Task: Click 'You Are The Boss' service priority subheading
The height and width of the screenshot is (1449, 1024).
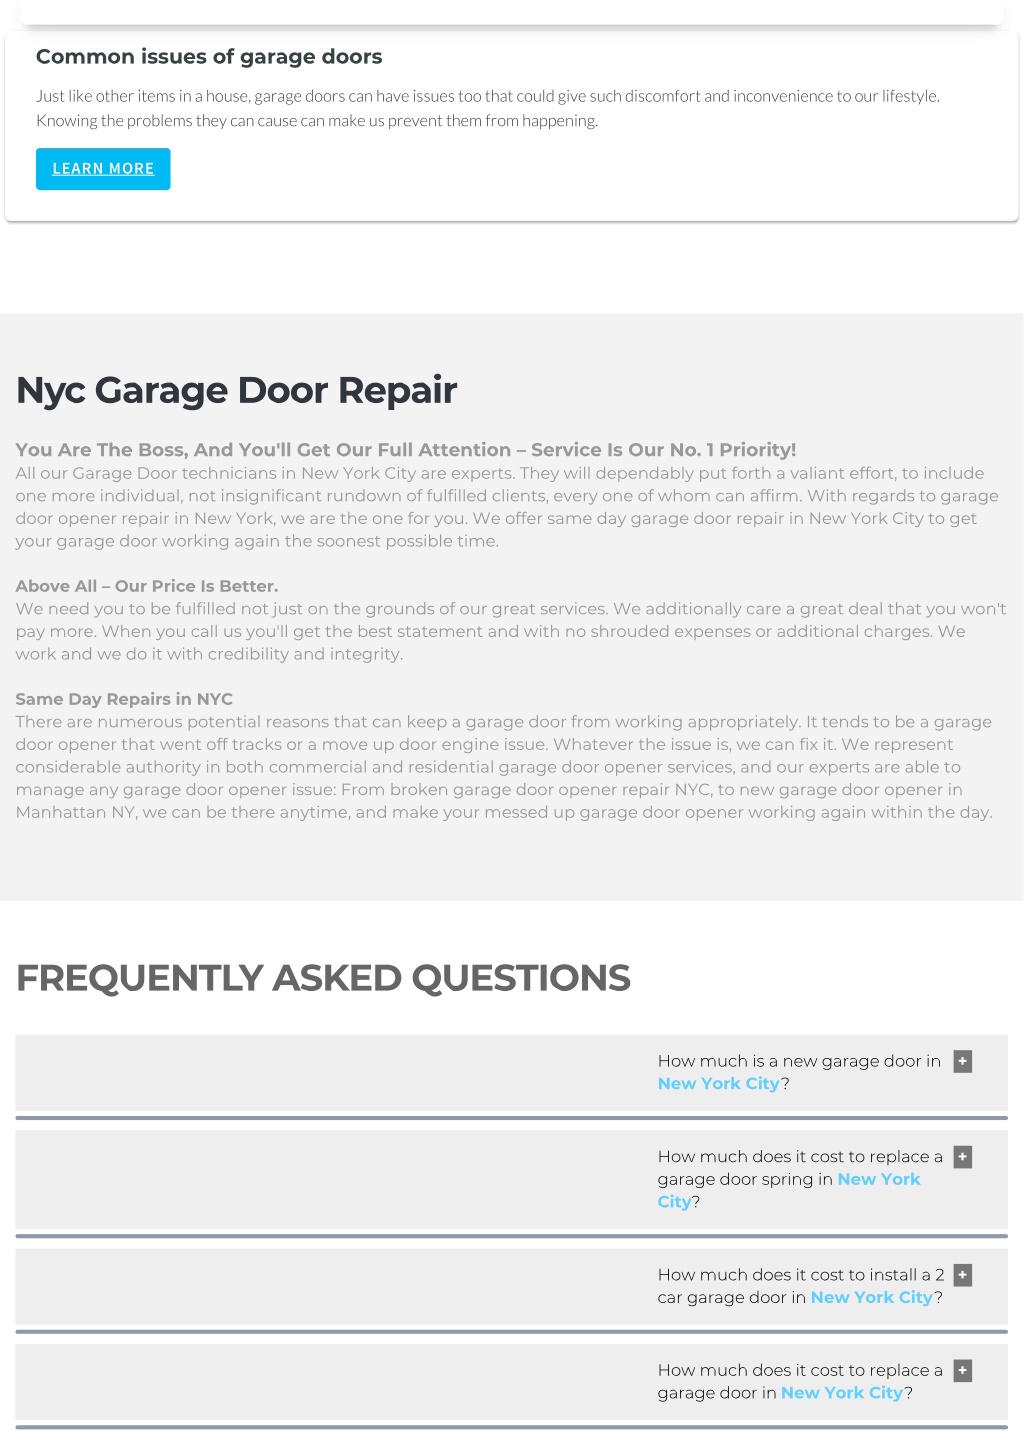Action: [406, 450]
